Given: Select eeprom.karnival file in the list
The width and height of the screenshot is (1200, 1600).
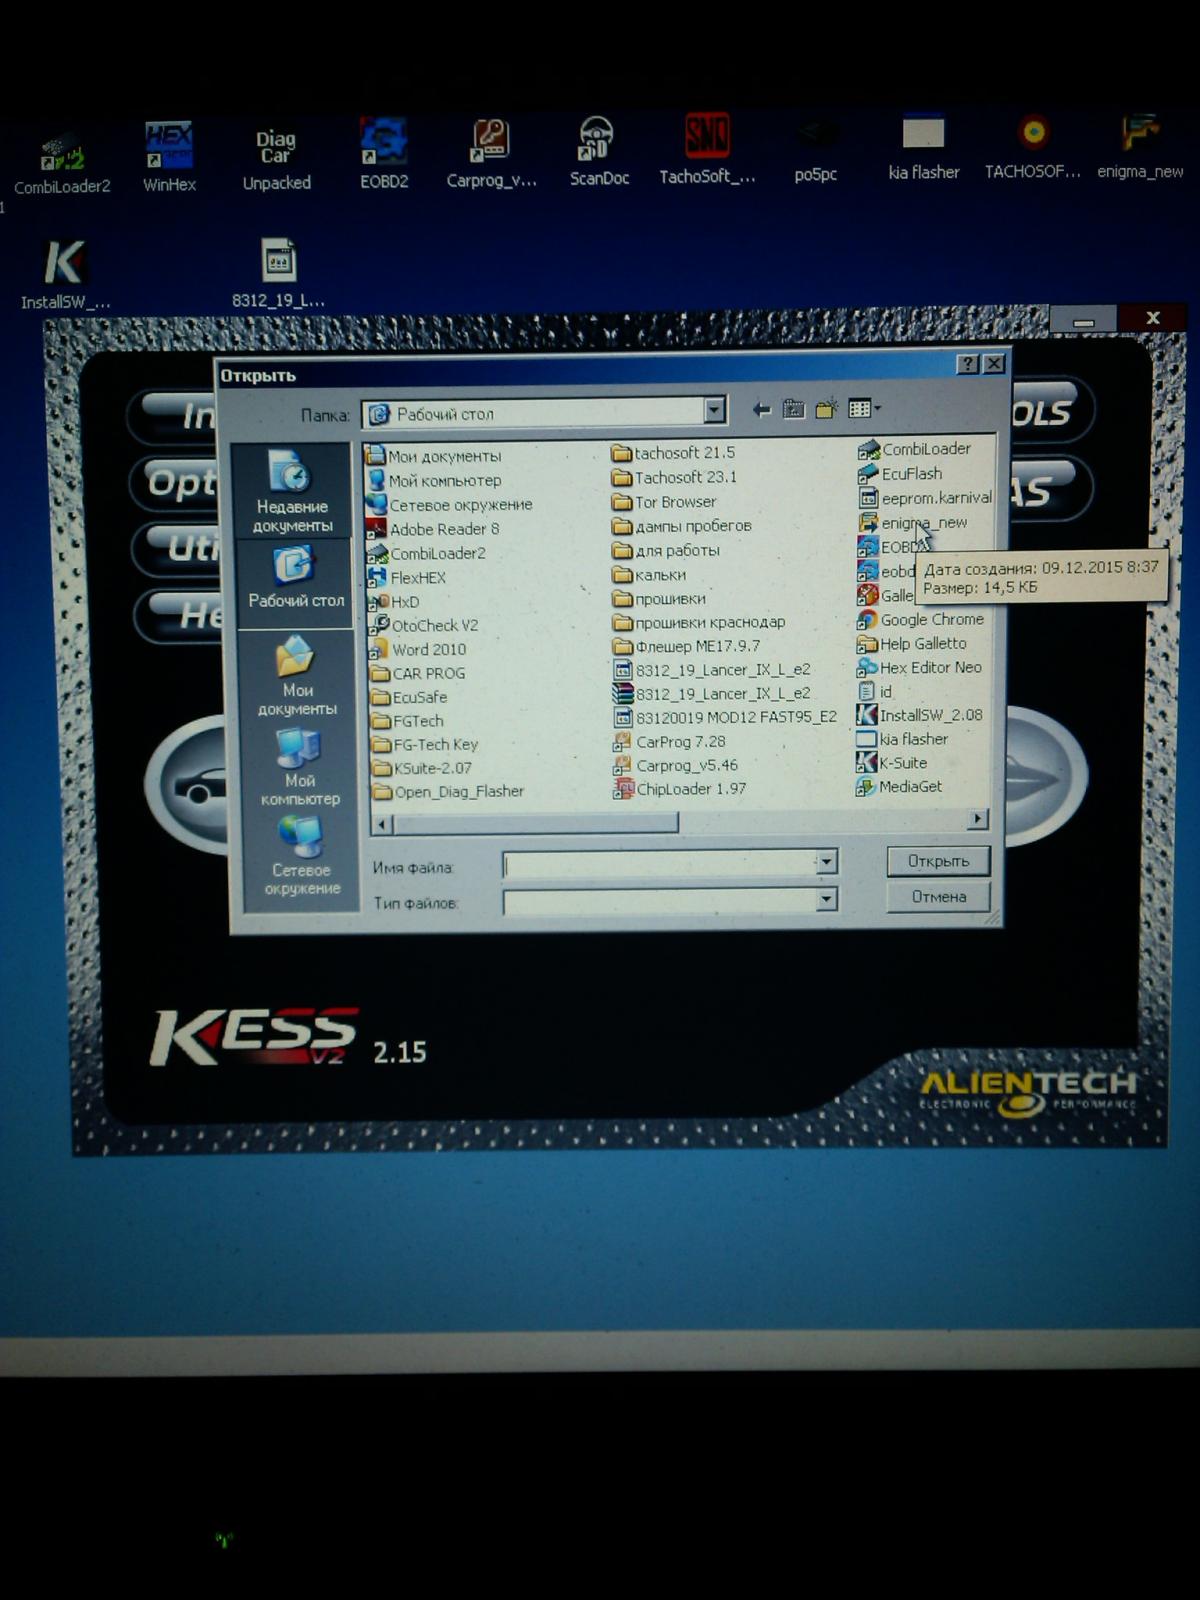Looking at the screenshot, I should pos(925,498).
